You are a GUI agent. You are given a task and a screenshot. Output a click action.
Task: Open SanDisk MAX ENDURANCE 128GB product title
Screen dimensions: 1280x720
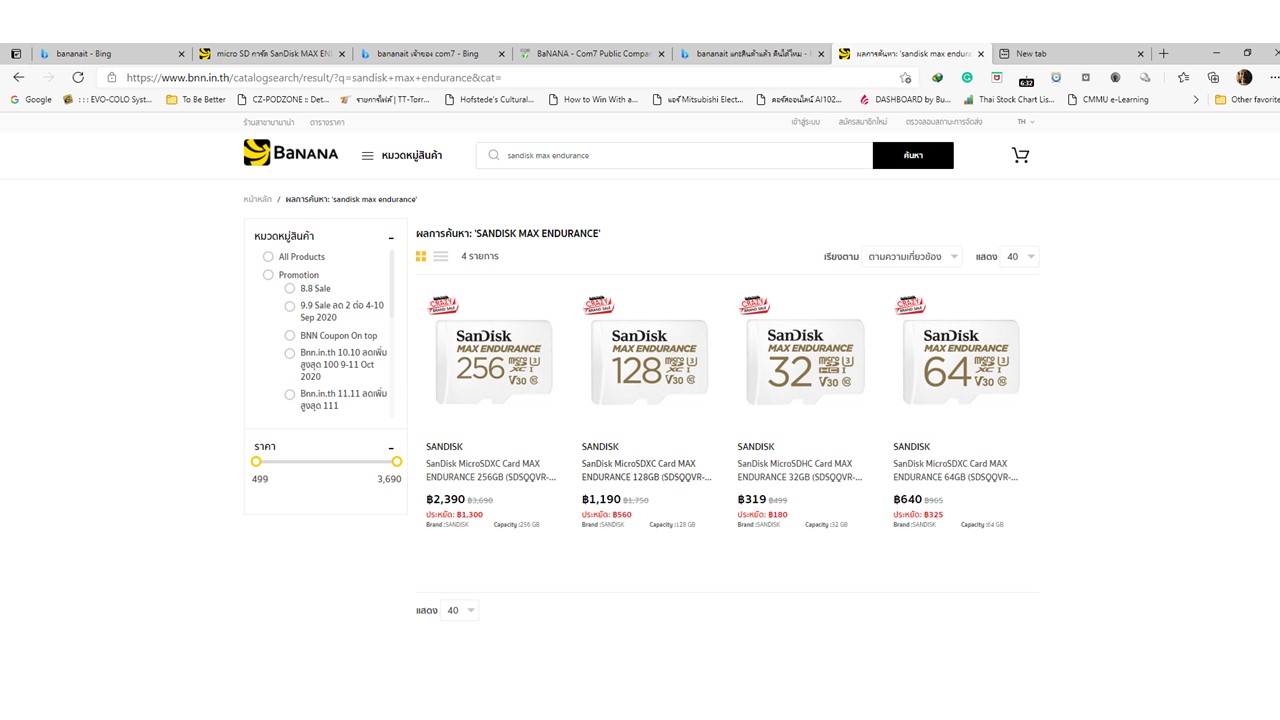[x=647, y=470]
